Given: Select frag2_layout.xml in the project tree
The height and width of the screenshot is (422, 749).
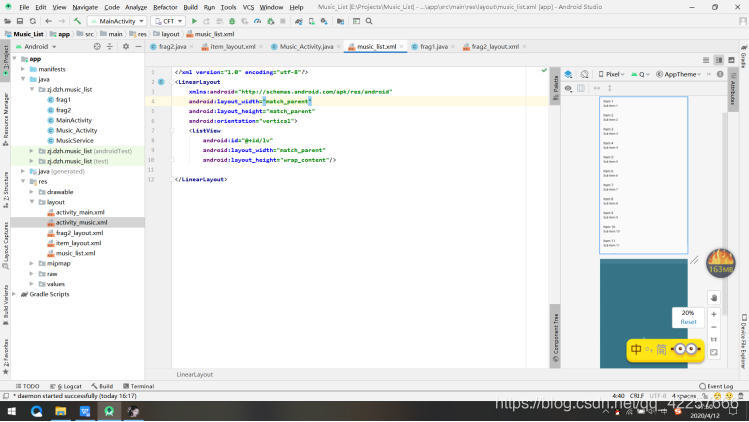Looking at the screenshot, I should tap(79, 233).
